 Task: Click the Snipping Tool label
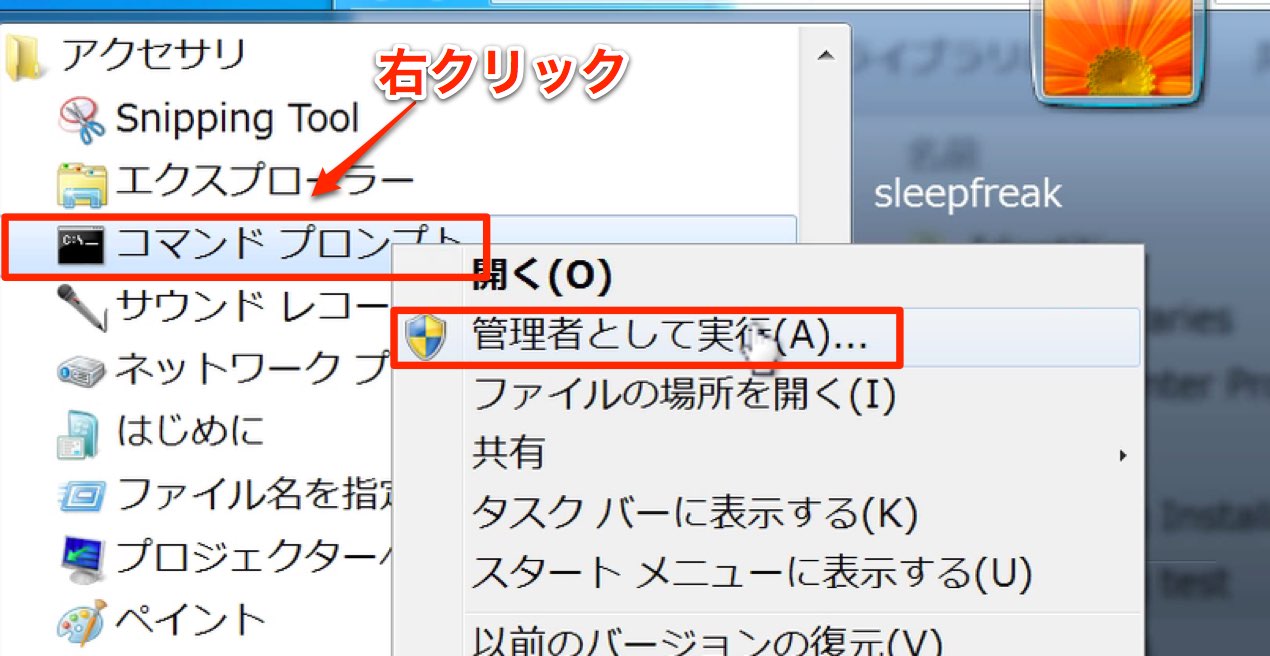coord(237,119)
